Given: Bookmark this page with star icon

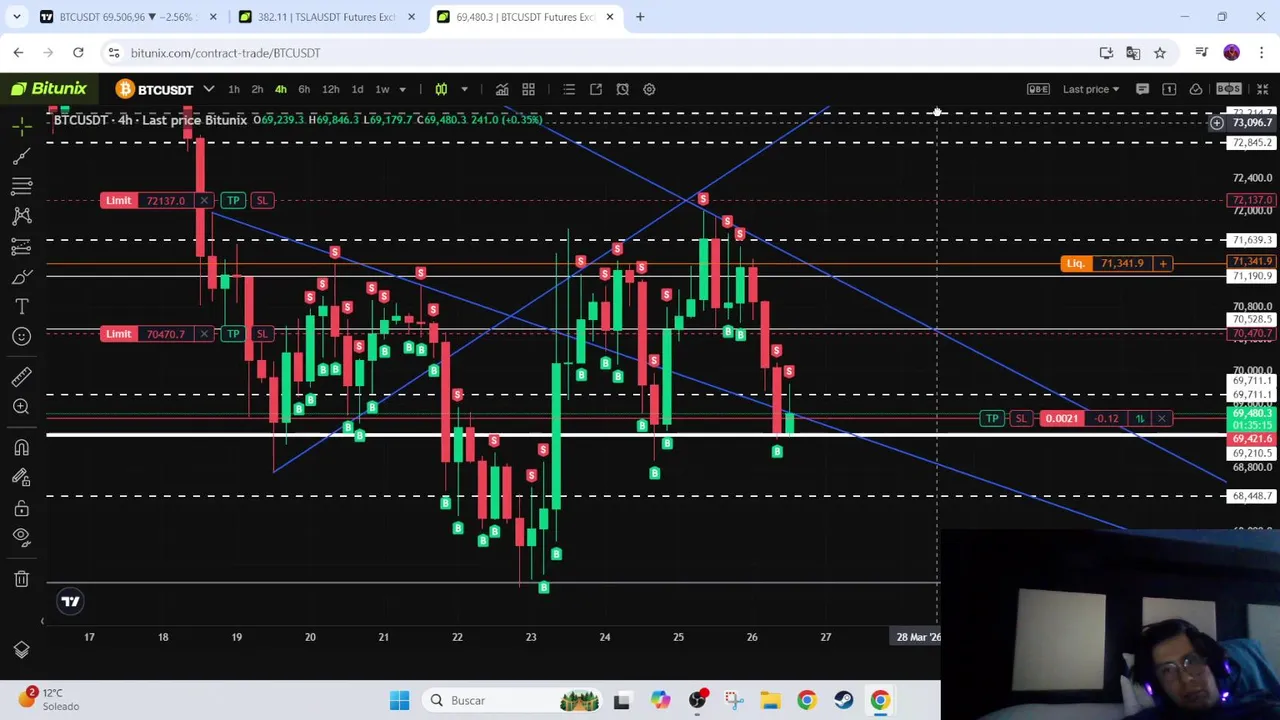Looking at the screenshot, I should [x=1160, y=53].
